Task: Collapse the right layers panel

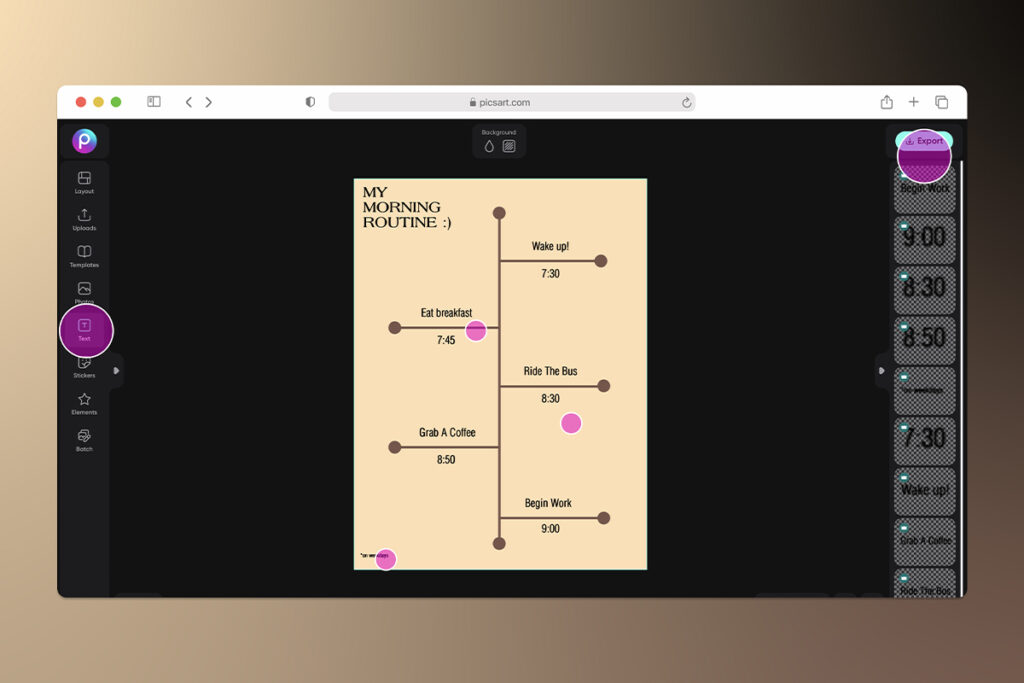Action: tap(881, 370)
